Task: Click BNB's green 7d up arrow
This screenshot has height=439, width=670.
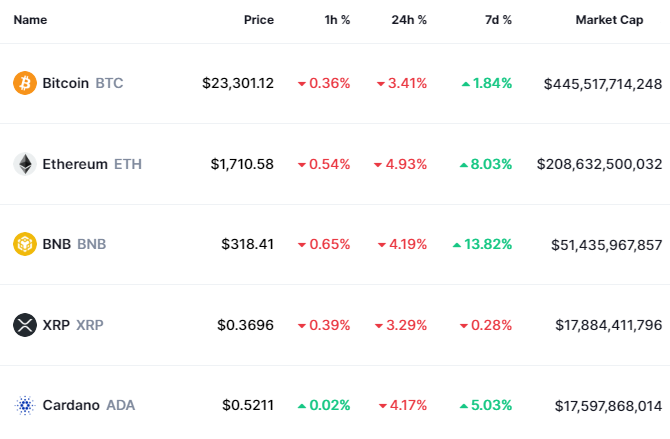Action: point(457,244)
